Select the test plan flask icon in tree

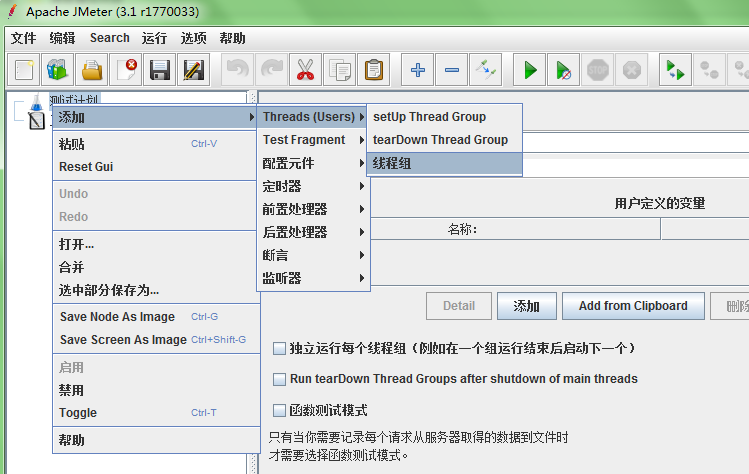(36, 102)
